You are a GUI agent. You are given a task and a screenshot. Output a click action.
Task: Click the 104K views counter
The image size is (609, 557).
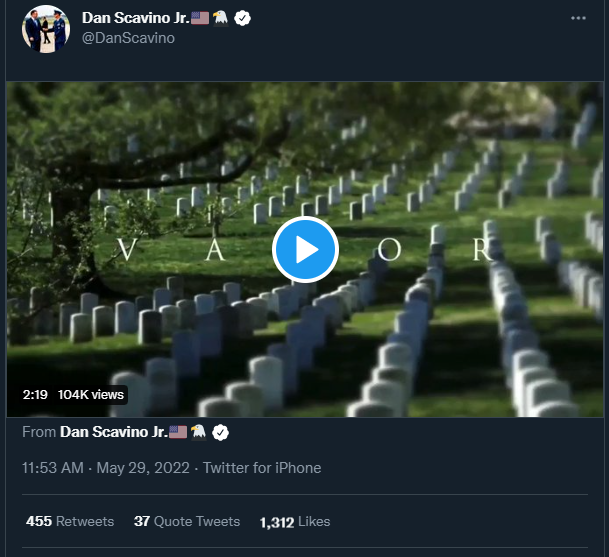pos(91,395)
